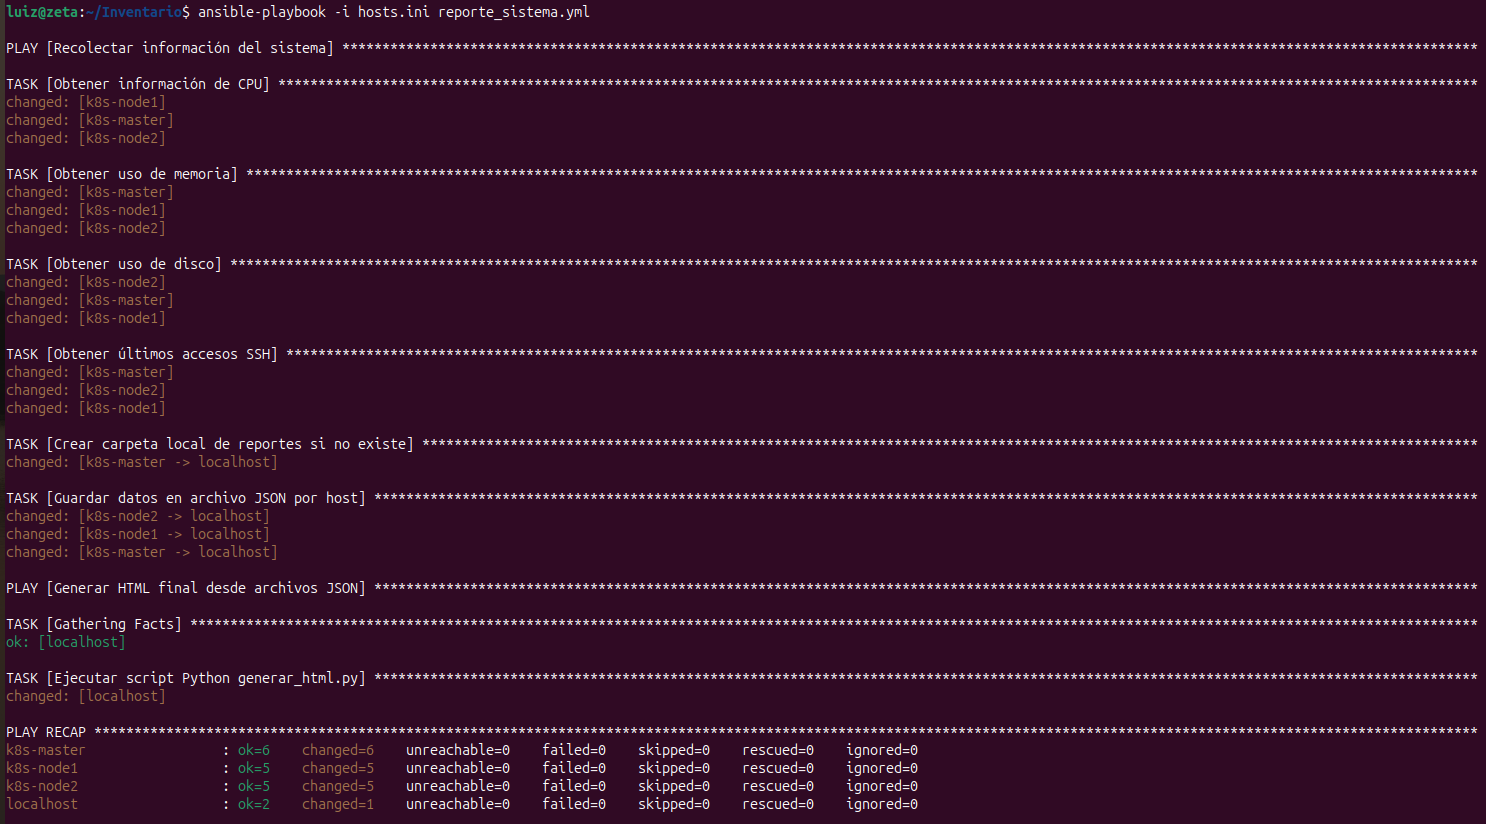Click the 'Obtener información de CPU' task title
The height and width of the screenshot is (824, 1486).
[160, 84]
